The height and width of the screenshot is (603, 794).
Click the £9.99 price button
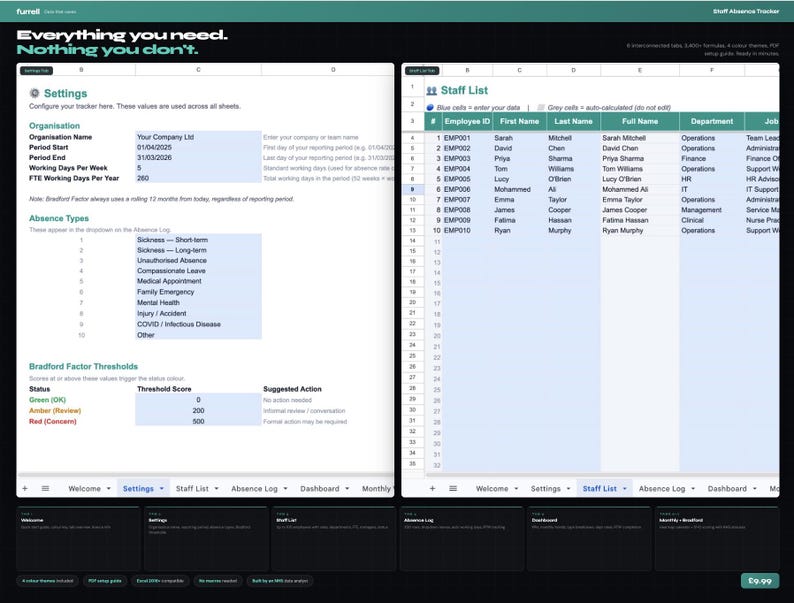point(760,581)
